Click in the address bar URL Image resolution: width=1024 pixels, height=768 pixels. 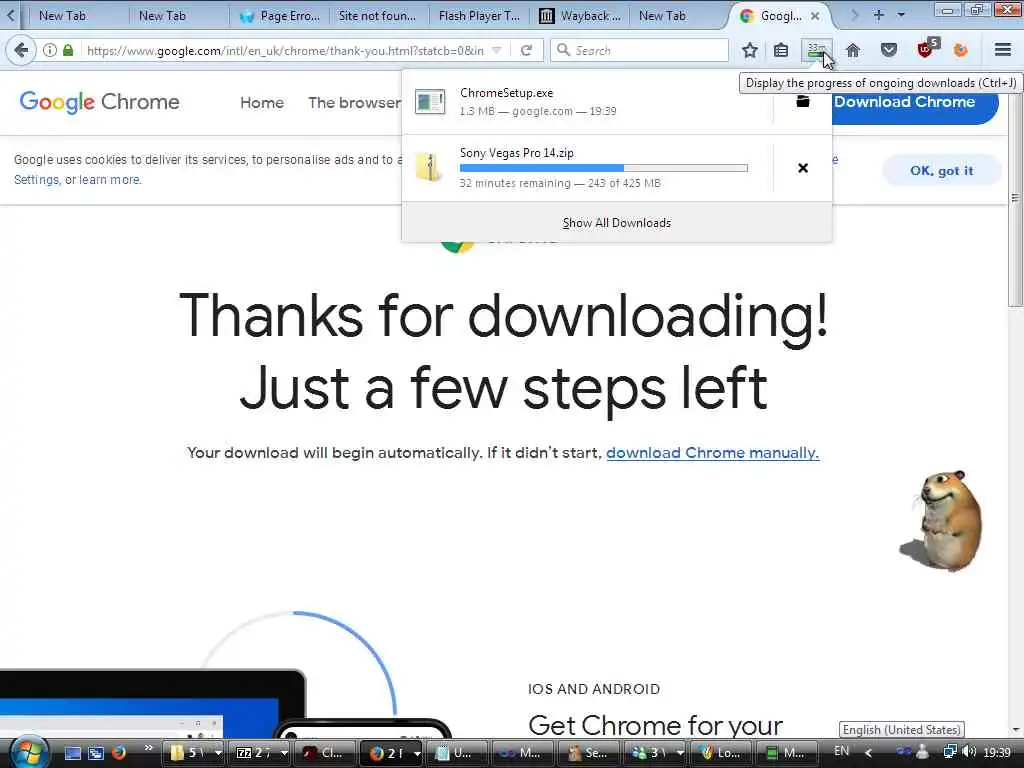pos(286,50)
